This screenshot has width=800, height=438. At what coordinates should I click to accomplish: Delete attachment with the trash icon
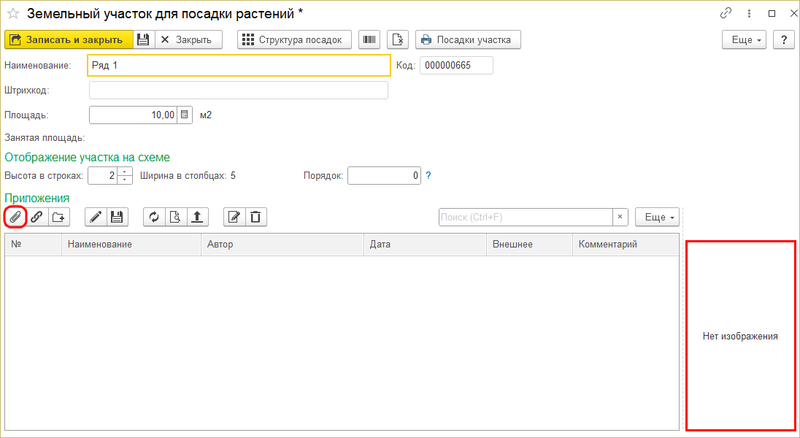click(x=256, y=217)
